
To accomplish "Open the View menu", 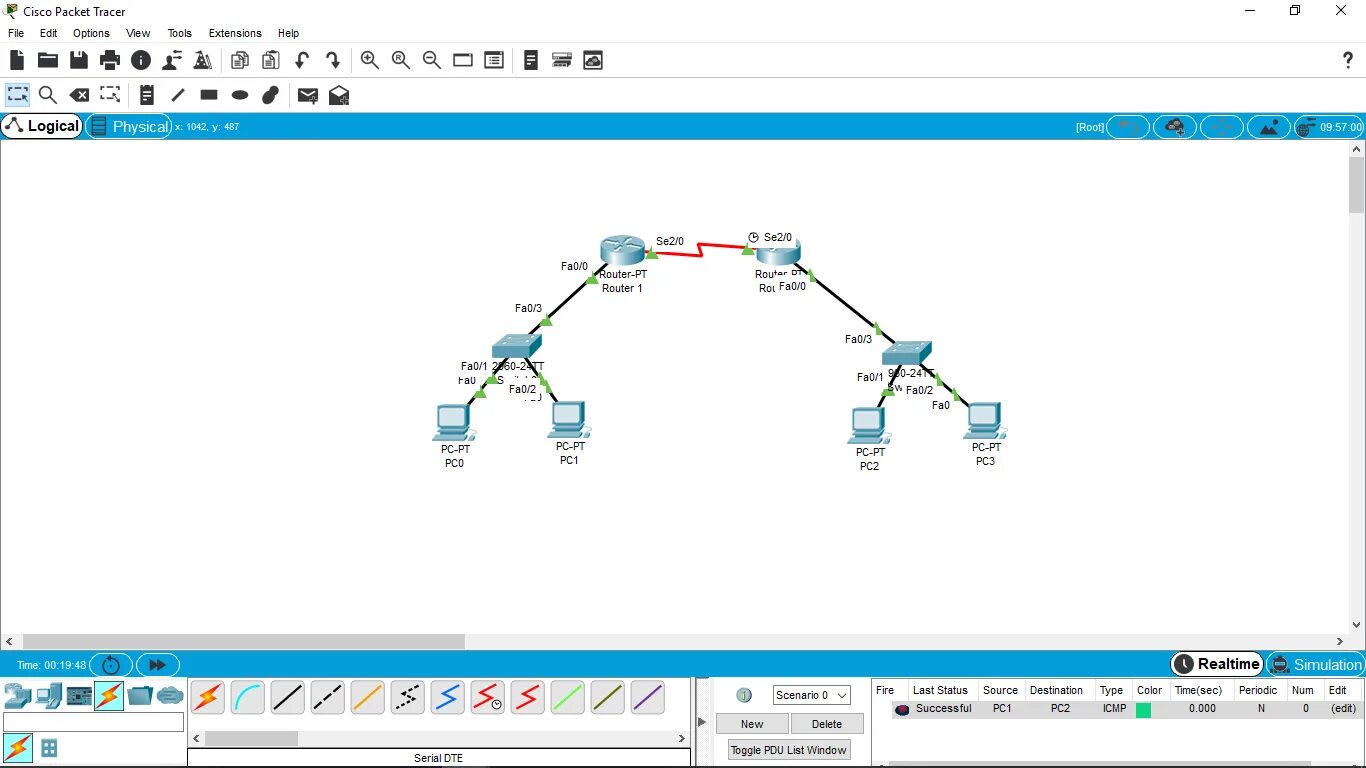I will 138,33.
